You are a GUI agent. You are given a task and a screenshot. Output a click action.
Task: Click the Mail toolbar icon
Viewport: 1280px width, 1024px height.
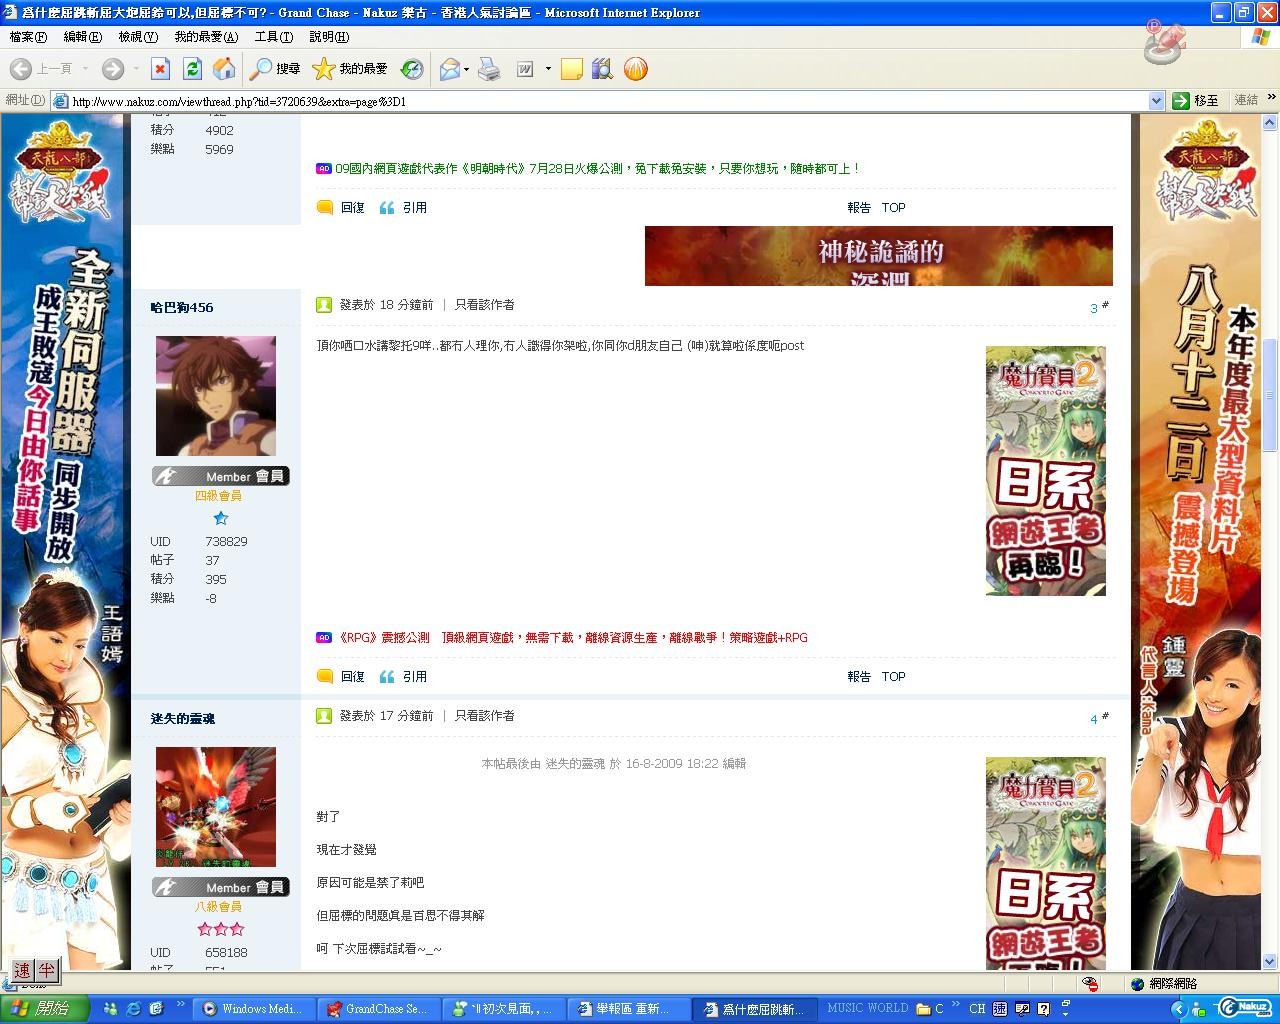click(x=449, y=69)
